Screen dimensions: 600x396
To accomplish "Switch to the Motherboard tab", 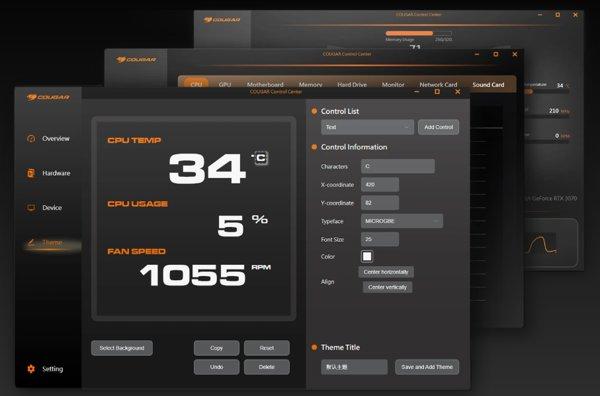I will pos(265,85).
